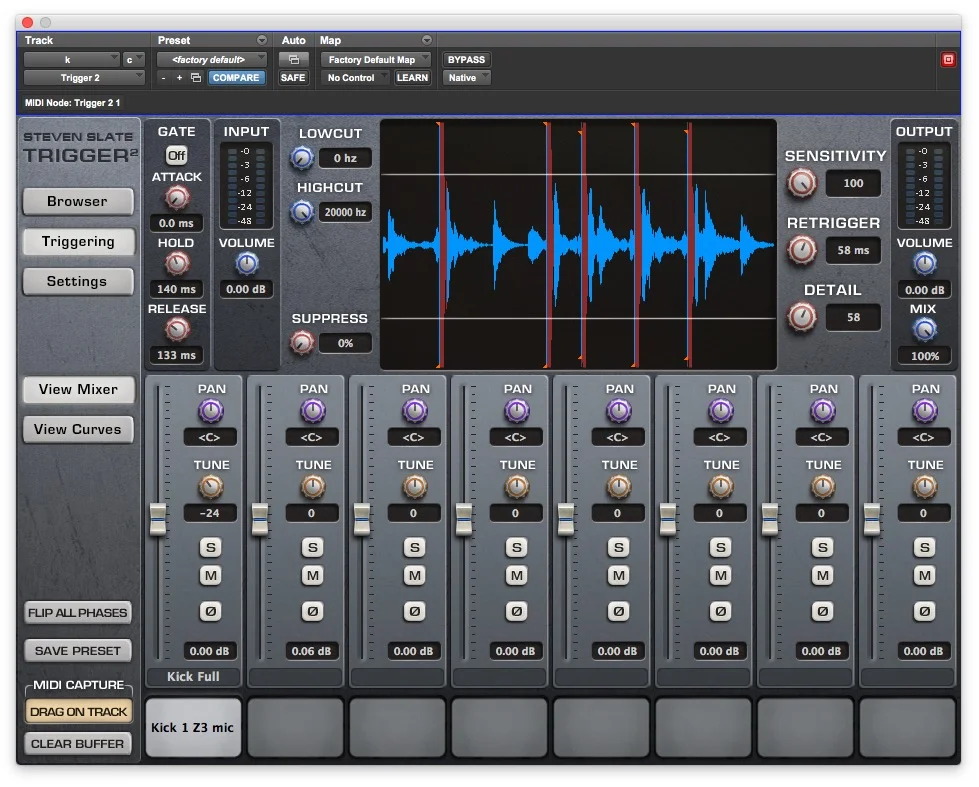This screenshot has width=979, height=787.
Task: Open the Trigger 2 plugin selector dropdown
Action: 84,77
